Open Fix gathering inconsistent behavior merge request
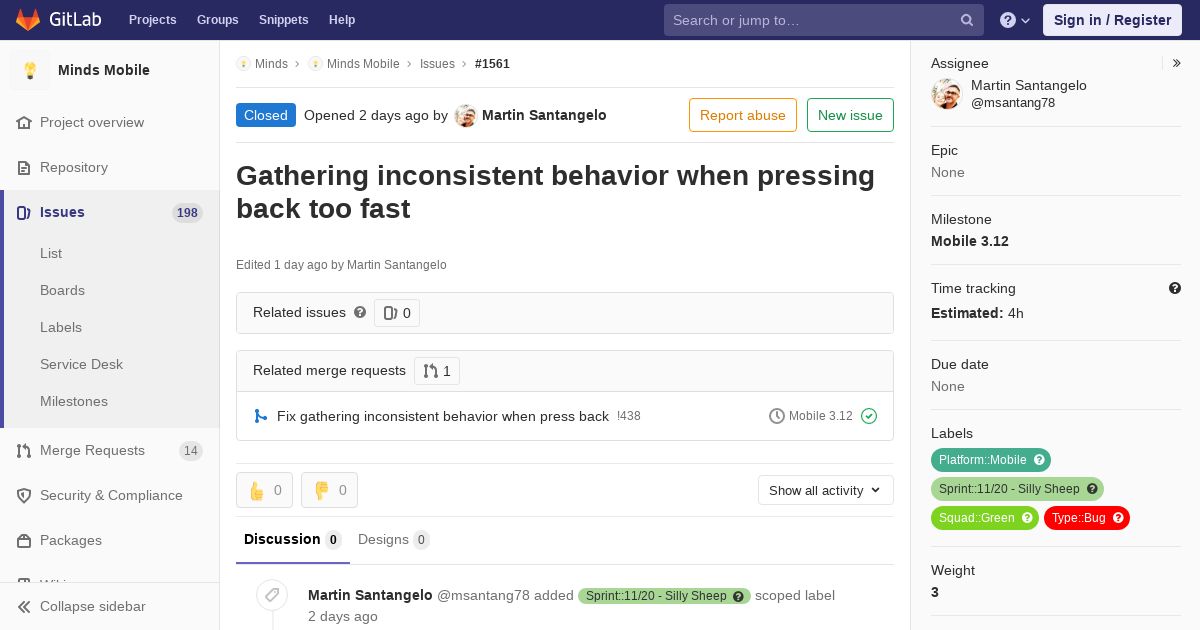This screenshot has width=1200, height=630. pos(443,416)
